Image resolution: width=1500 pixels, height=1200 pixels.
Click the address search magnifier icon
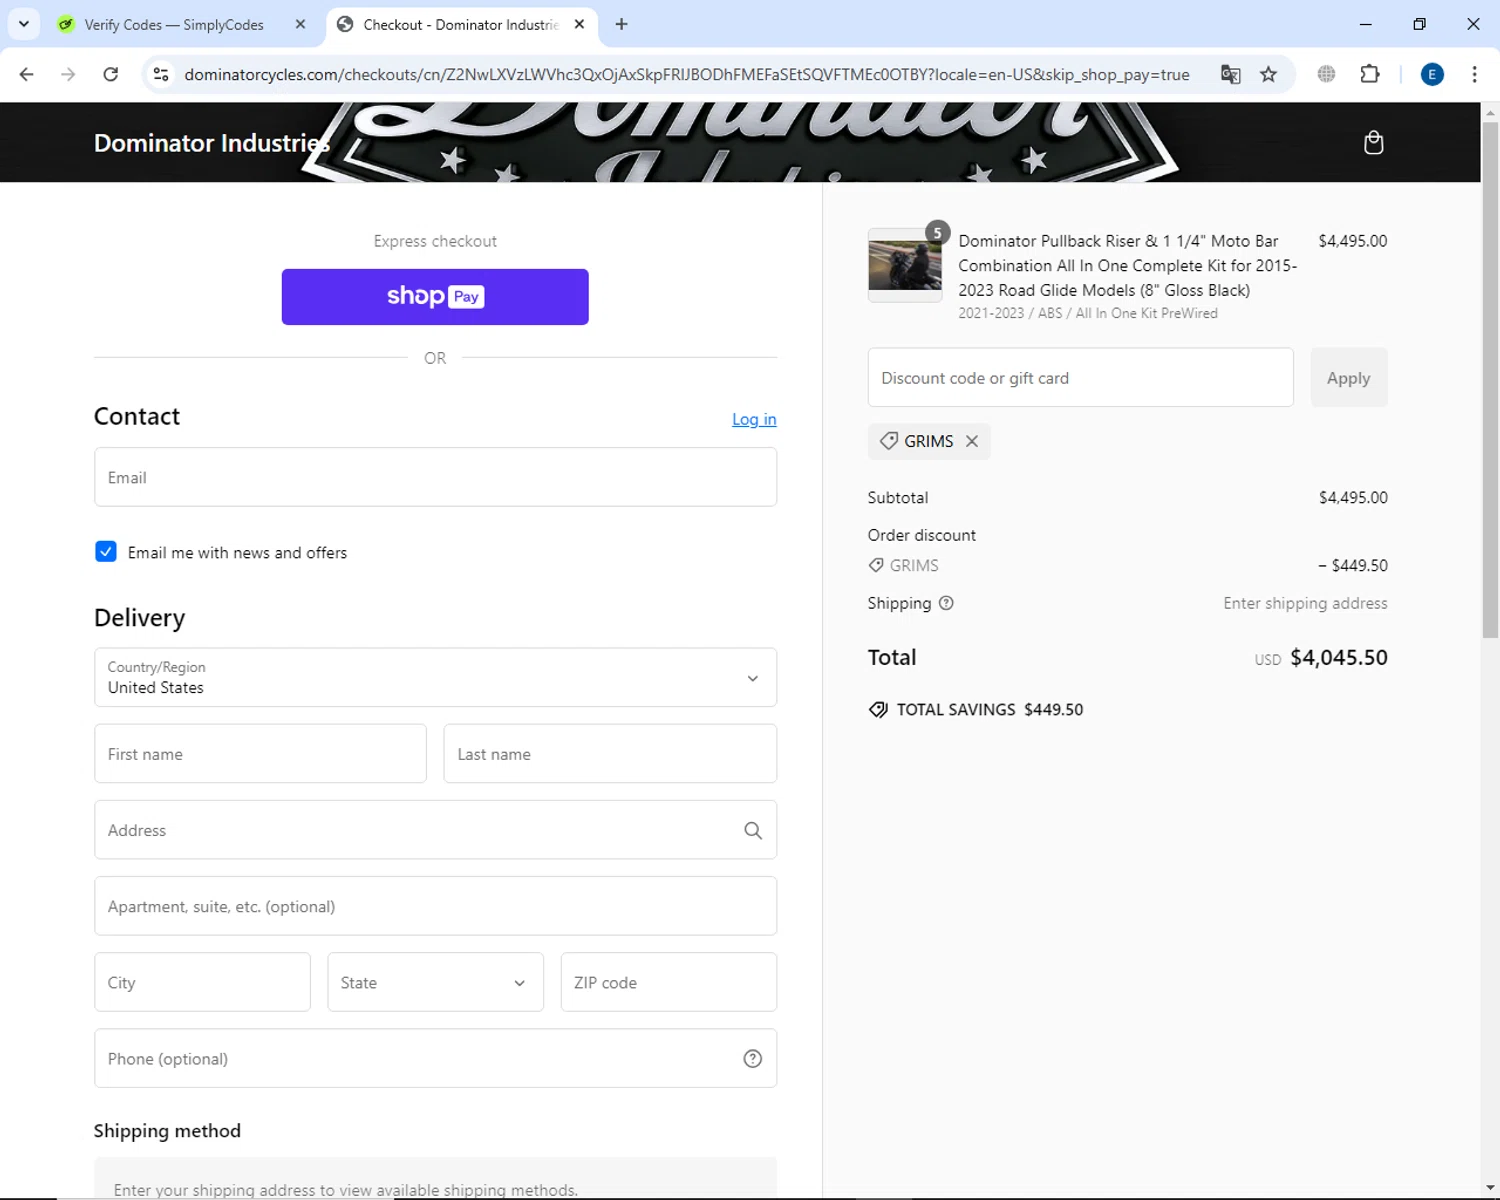[753, 830]
